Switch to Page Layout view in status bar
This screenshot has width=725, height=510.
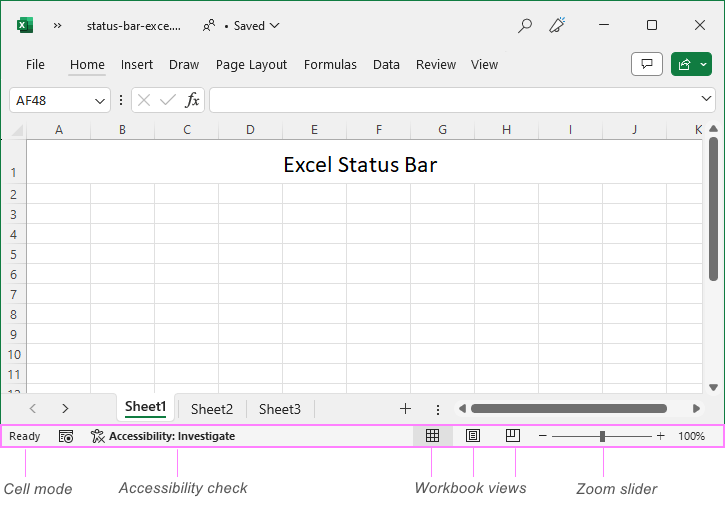(x=473, y=436)
